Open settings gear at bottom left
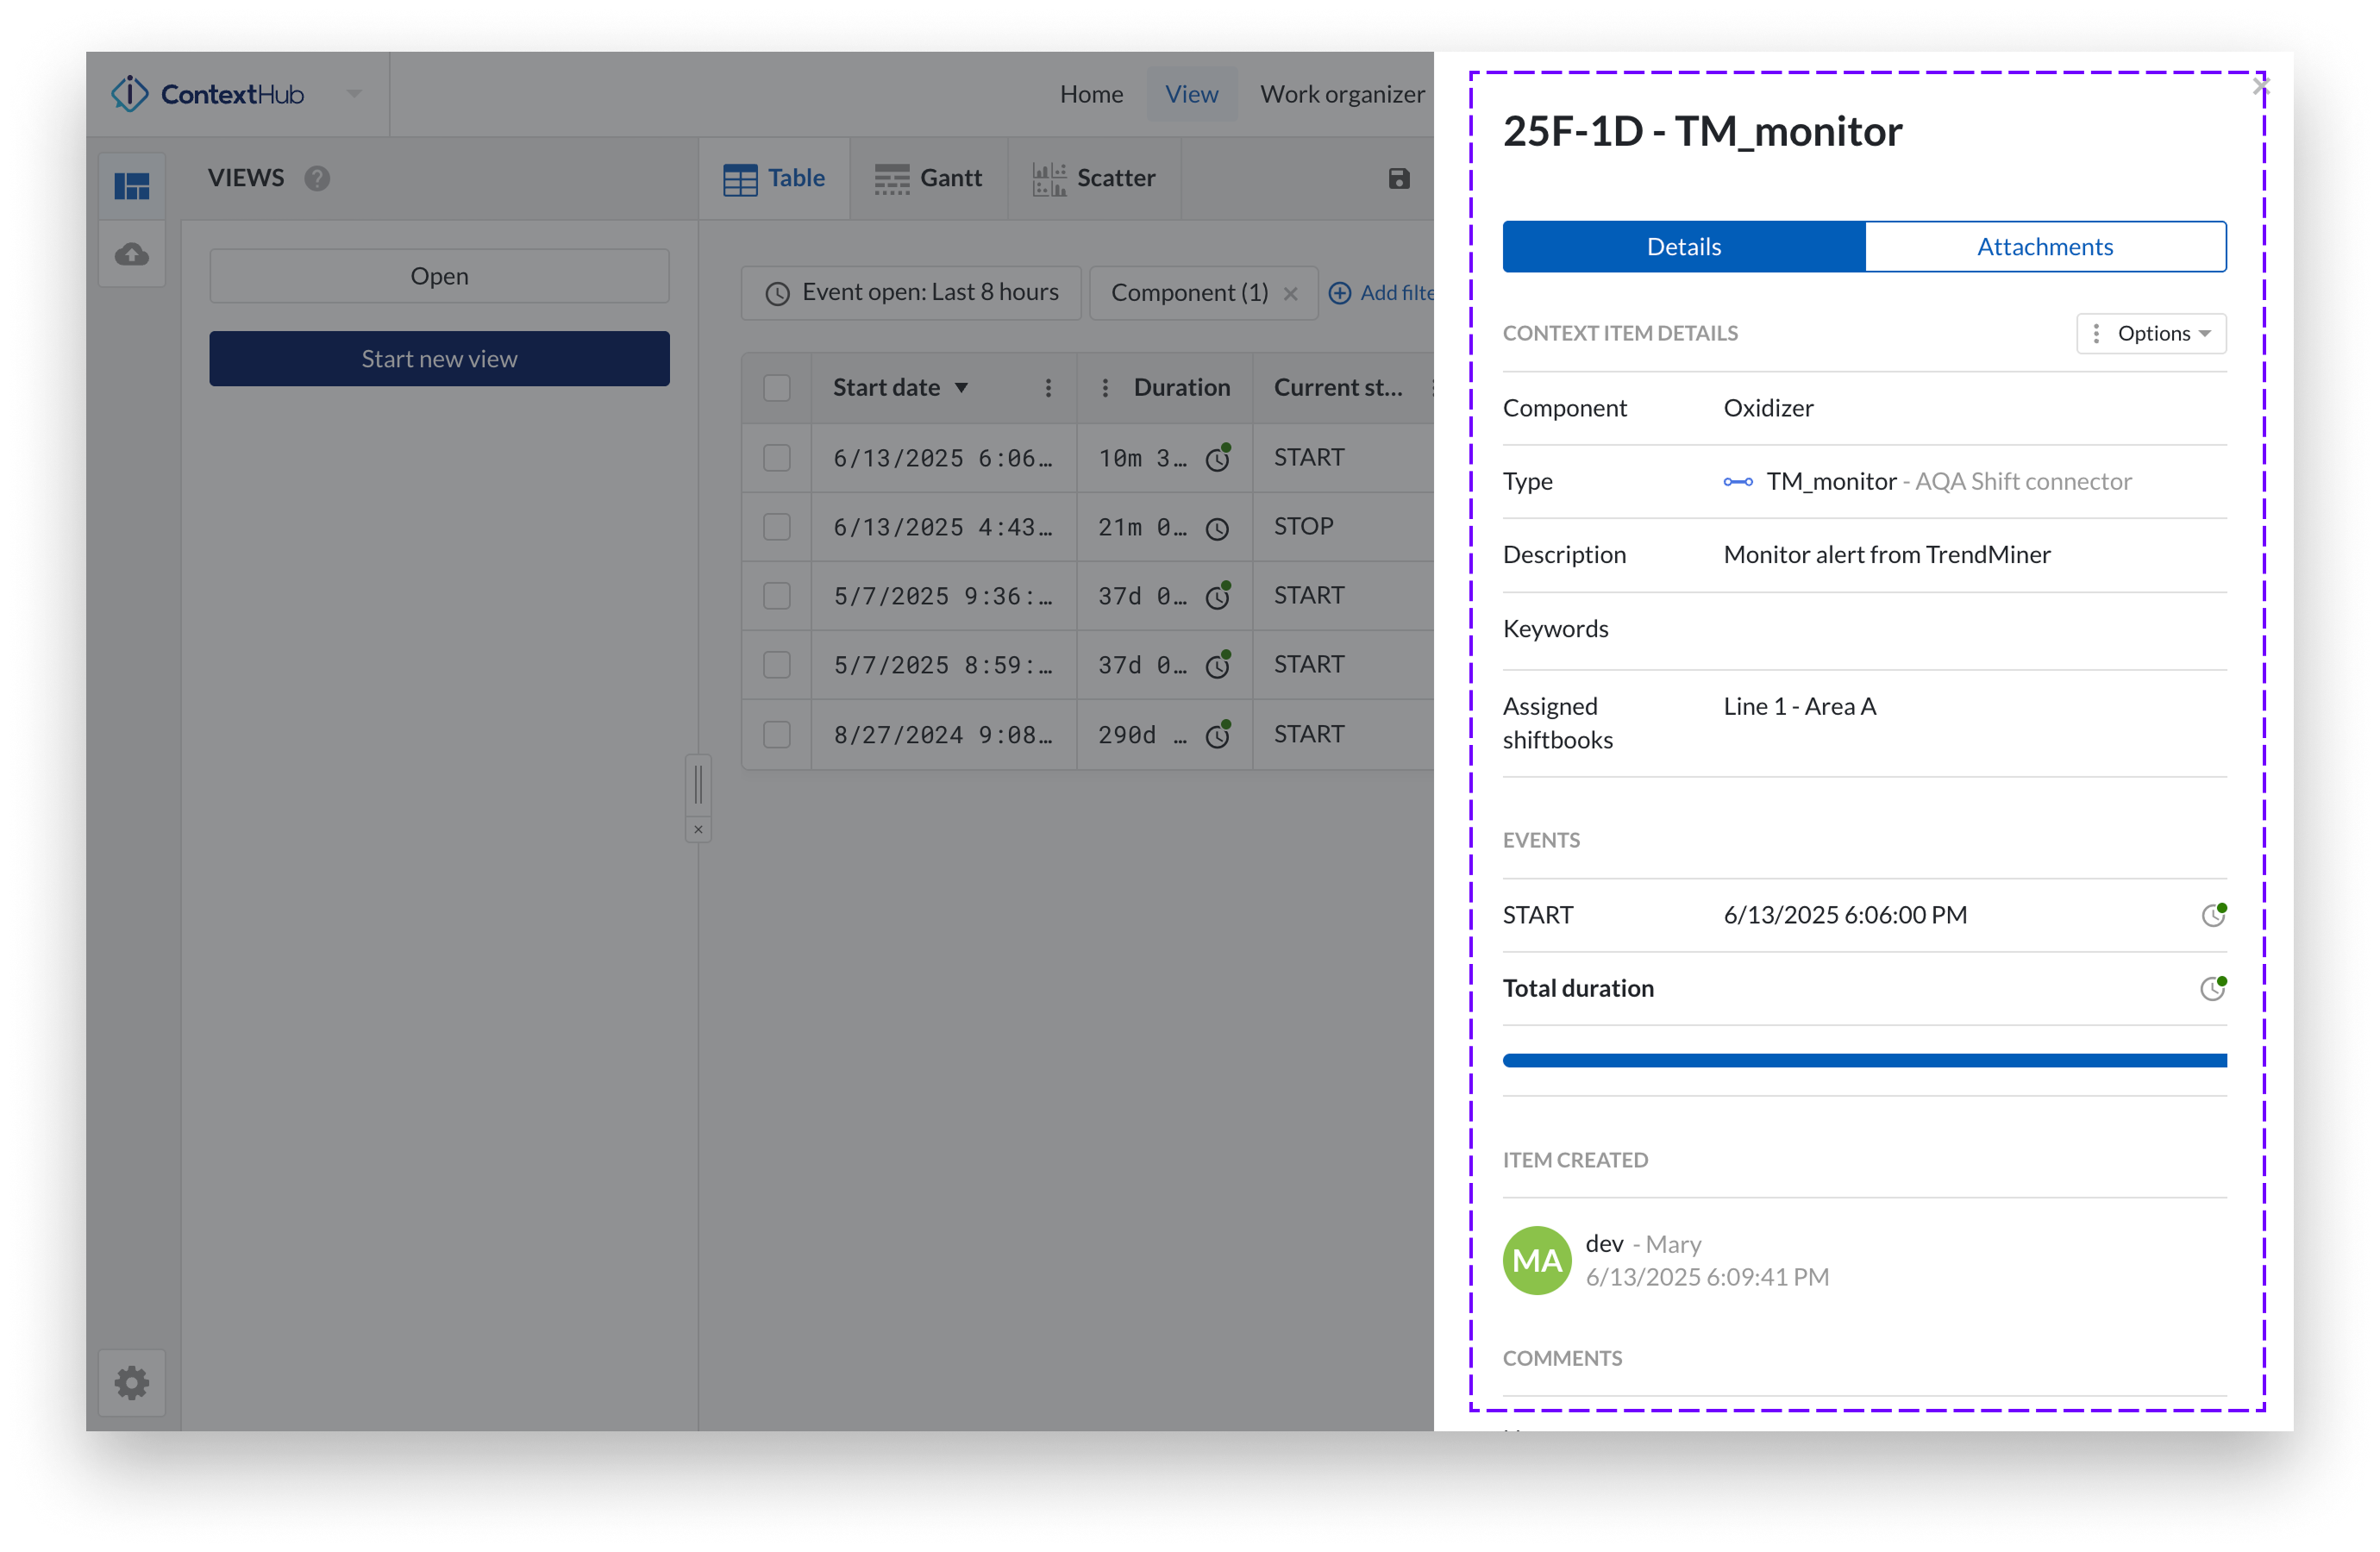 tap(132, 1383)
